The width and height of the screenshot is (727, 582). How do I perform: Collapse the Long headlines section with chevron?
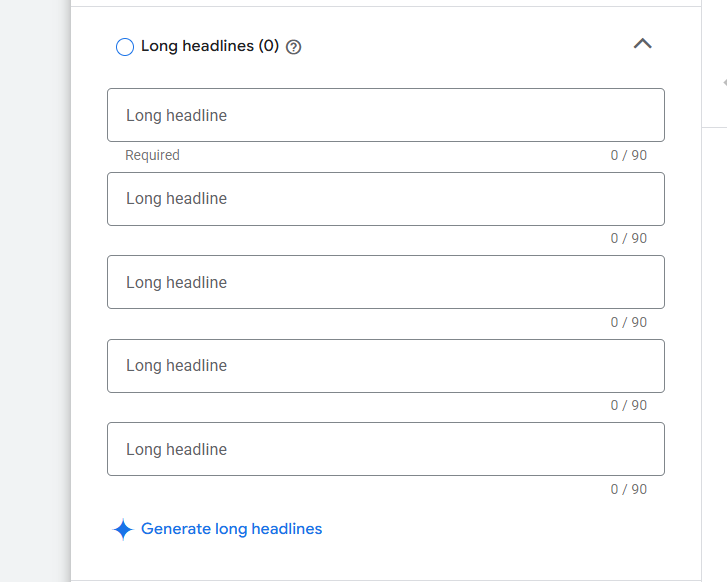click(642, 44)
